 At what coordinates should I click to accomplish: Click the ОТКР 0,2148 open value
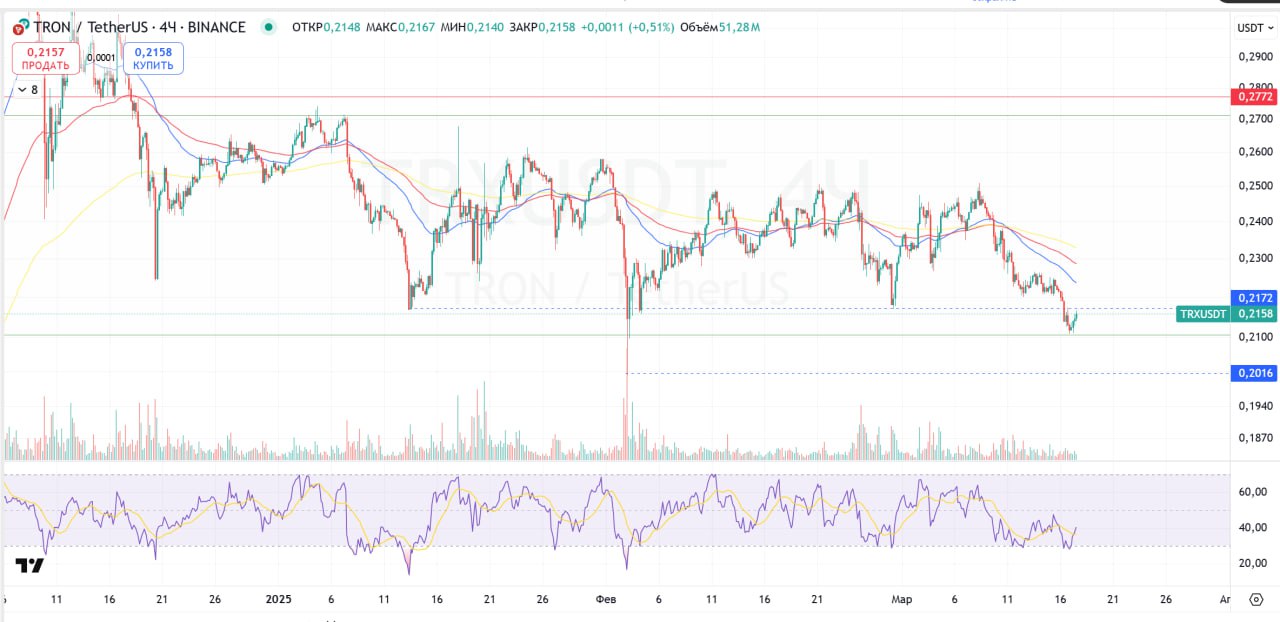pyautogui.click(x=327, y=27)
